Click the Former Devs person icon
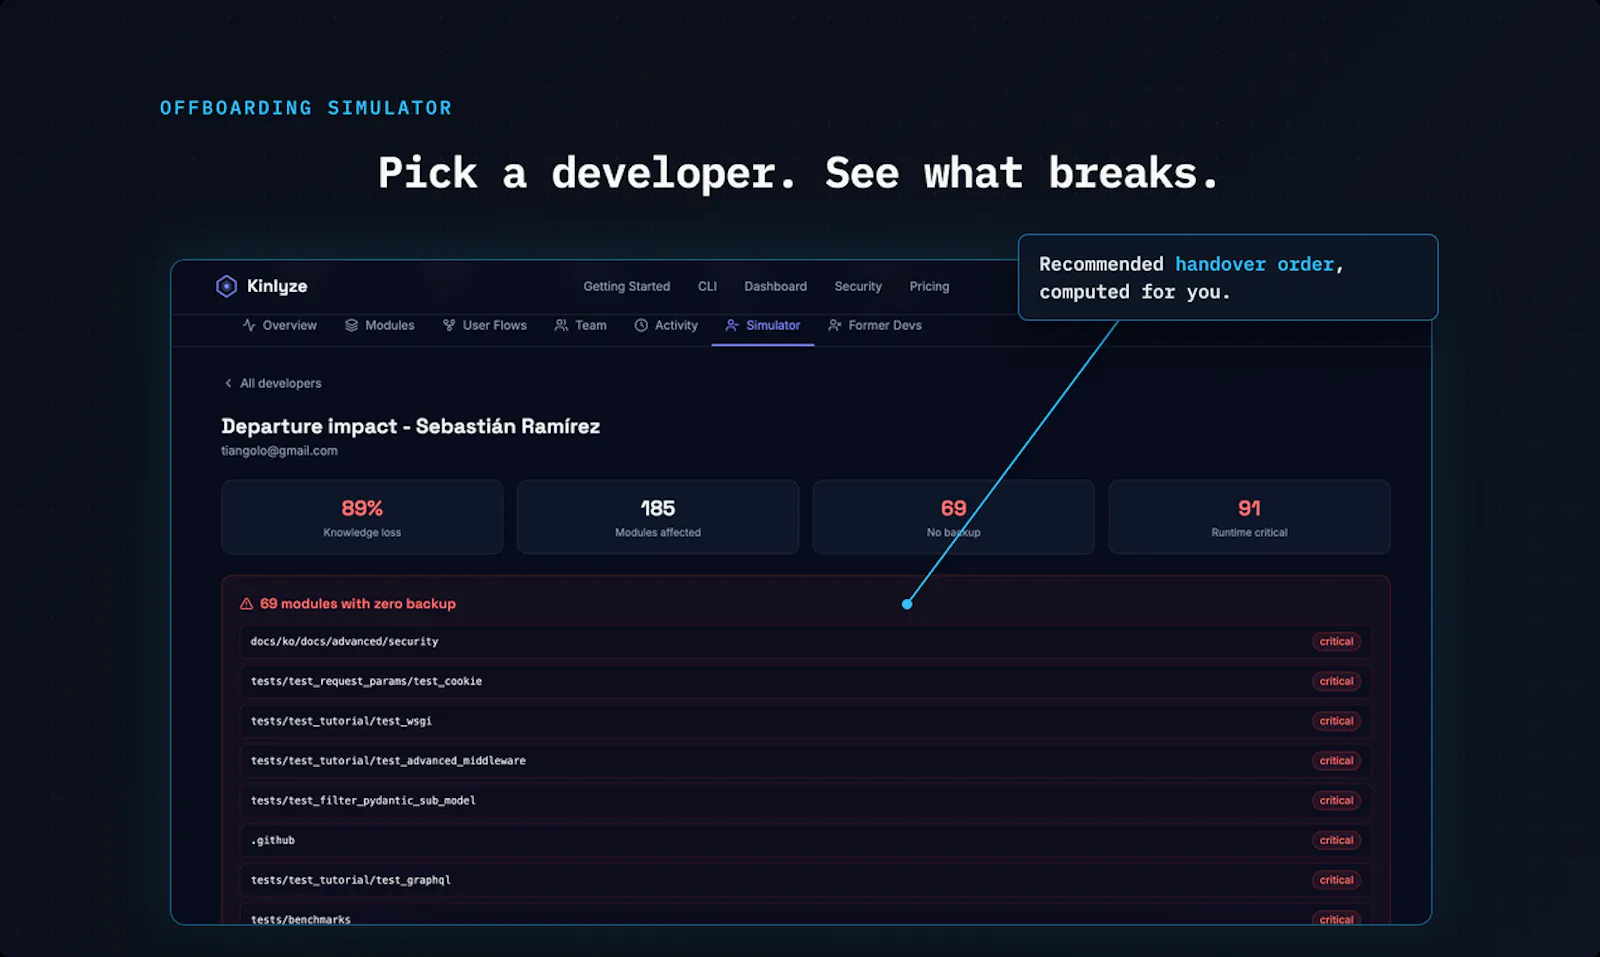The image size is (1600, 957). tap(835, 325)
